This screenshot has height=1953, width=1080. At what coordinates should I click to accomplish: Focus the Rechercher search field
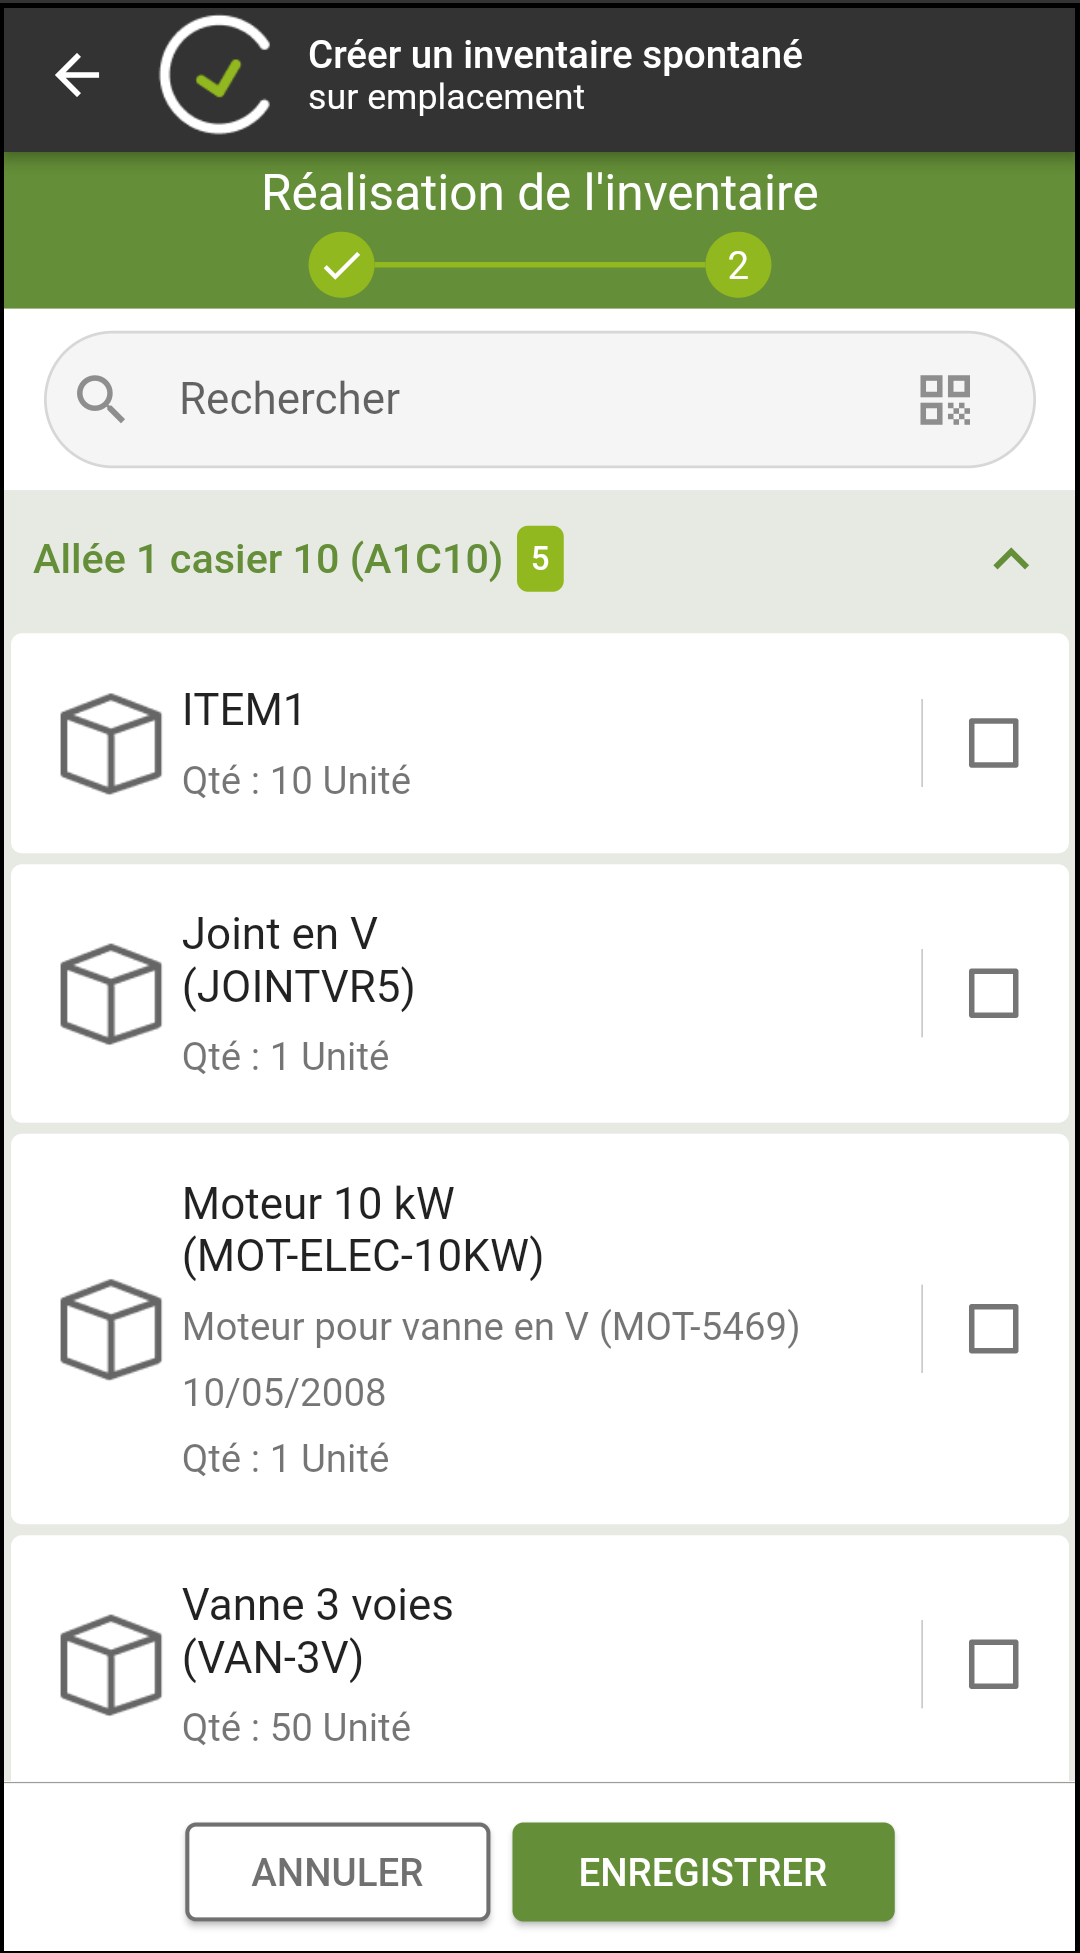pos(540,400)
